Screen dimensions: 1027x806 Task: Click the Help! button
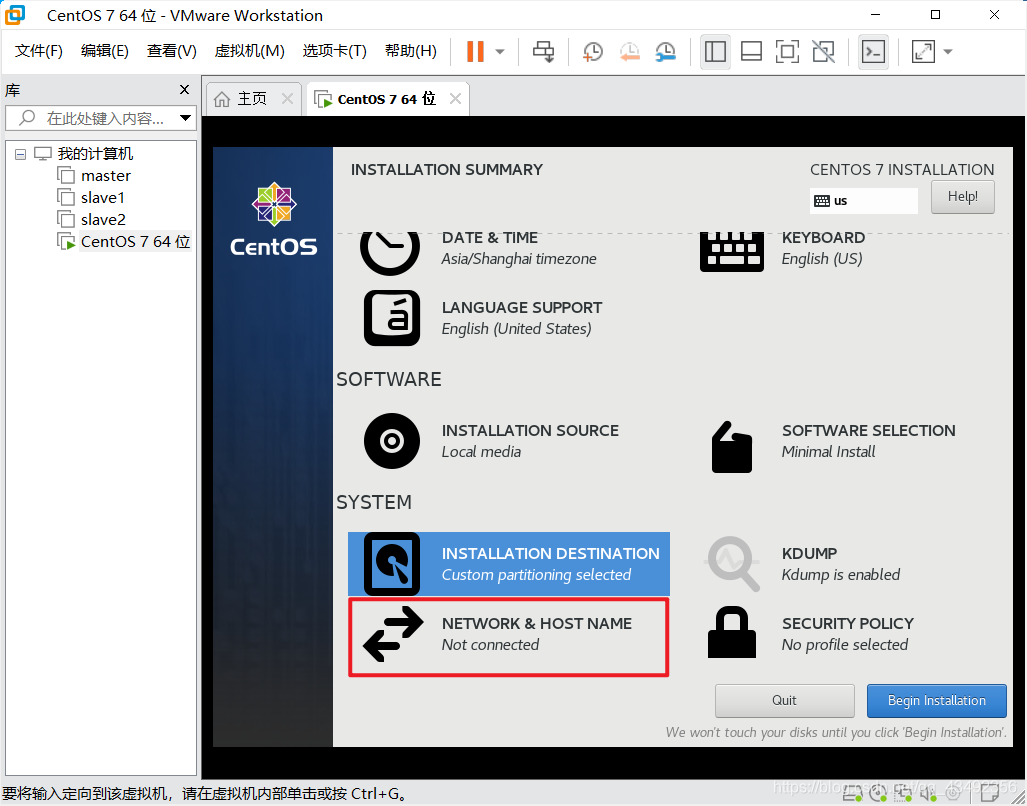coord(962,196)
